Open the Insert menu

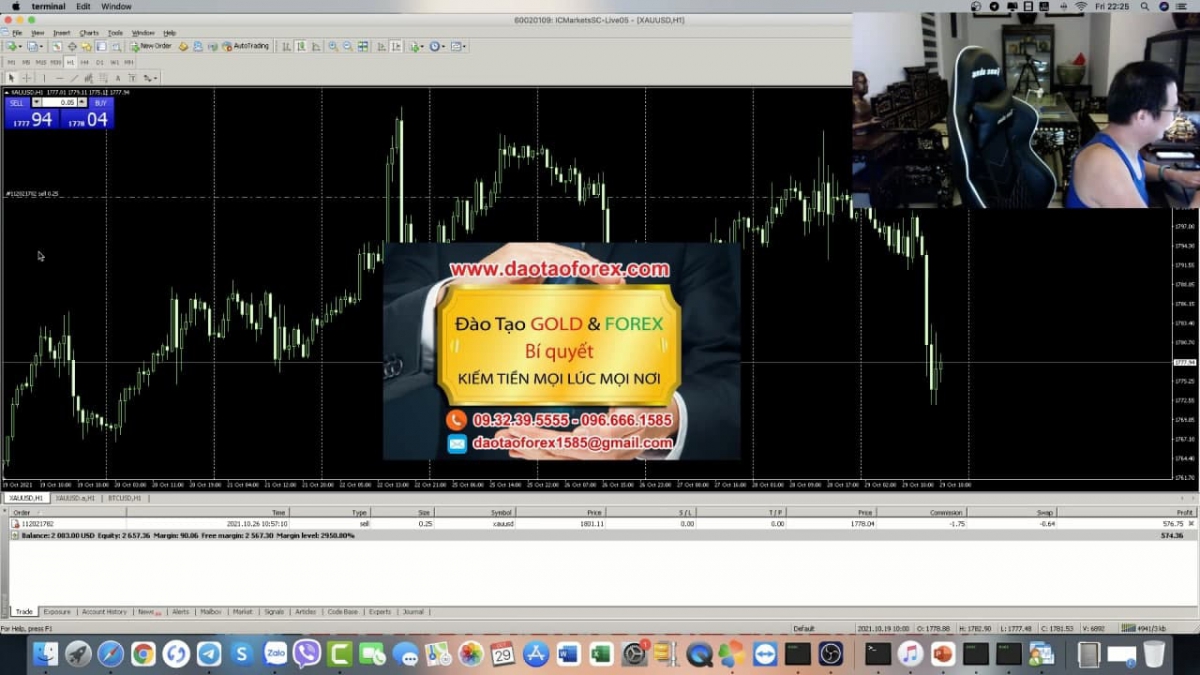click(62, 33)
